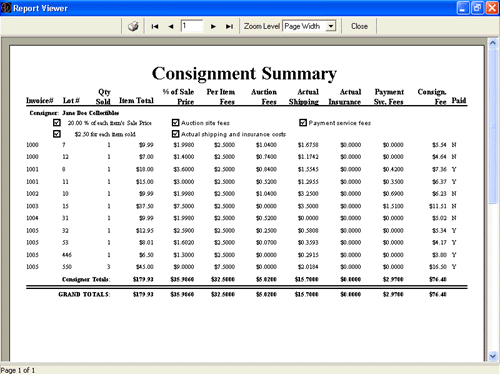Click the Item Total column header
Image resolution: width=500 pixels, height=374 pixels.
pyautogui.click(x=136, y=100)
